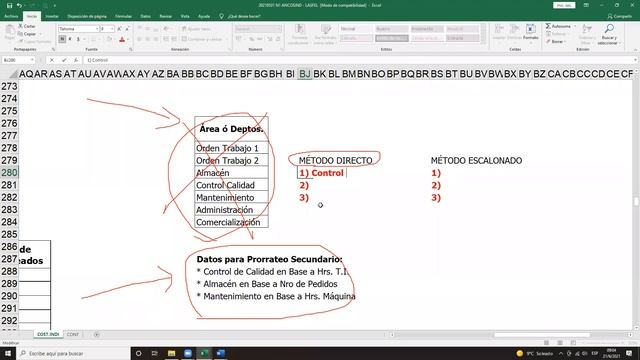Open the Archivo tab

[x=11, y=16]
